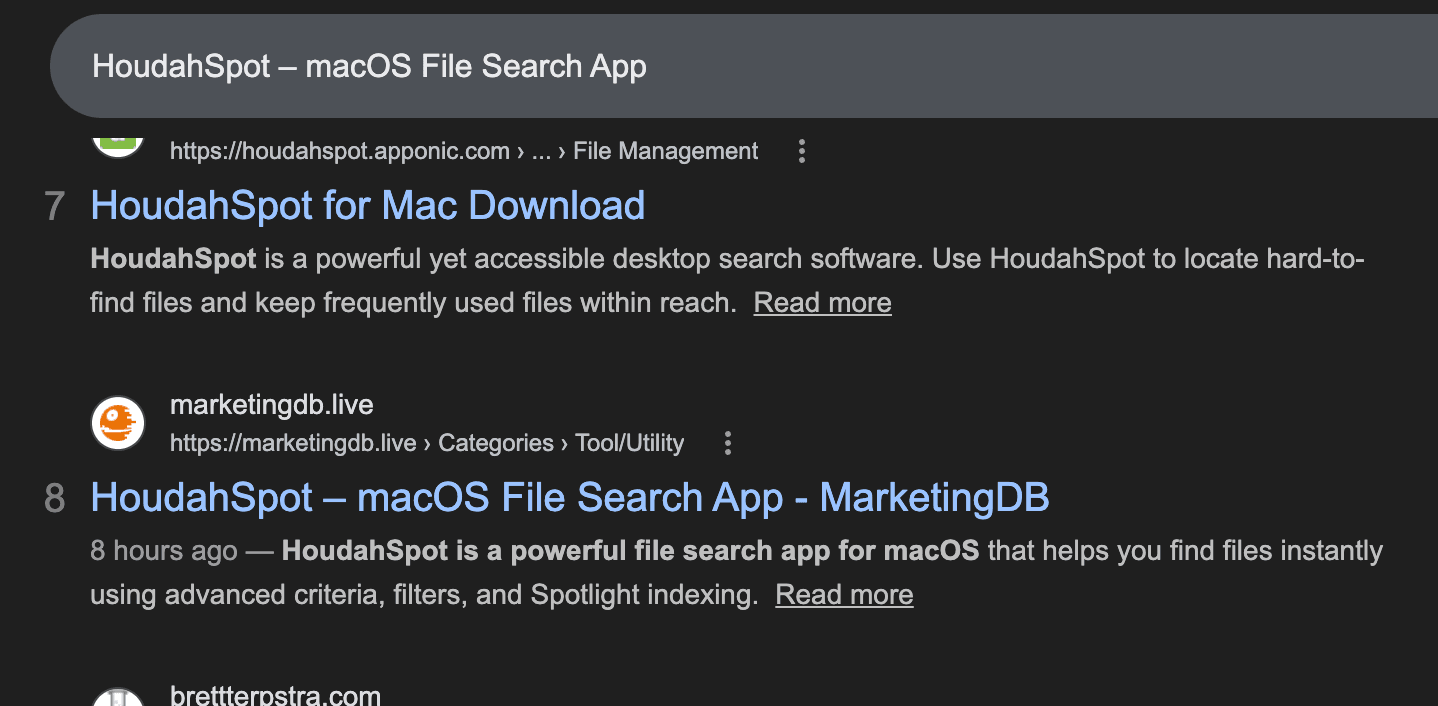Open three-dot options beside marketingdb.live URL
The width and height of the screenshot is (1438, 706).
tap(728, 443)
